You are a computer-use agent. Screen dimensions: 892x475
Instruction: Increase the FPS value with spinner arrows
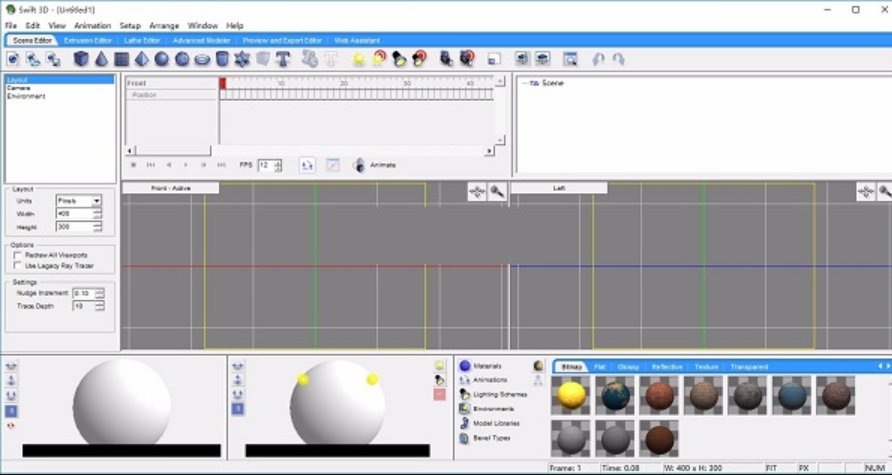[278, 162]
